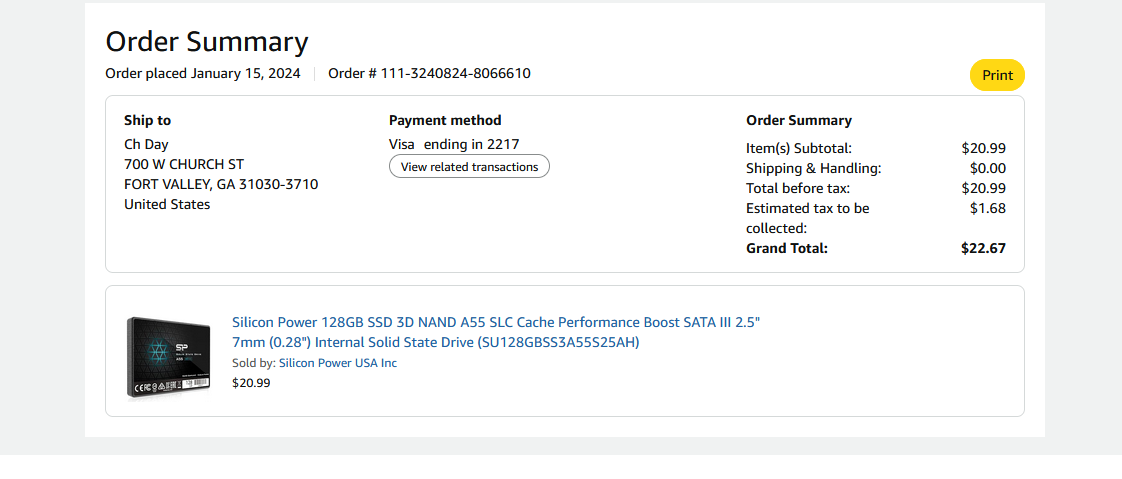Image resolution: width=1122 pixels, height=479 pixels.
Task: Visit seller Silicon Power USA Inc
Action: (337, 363)
